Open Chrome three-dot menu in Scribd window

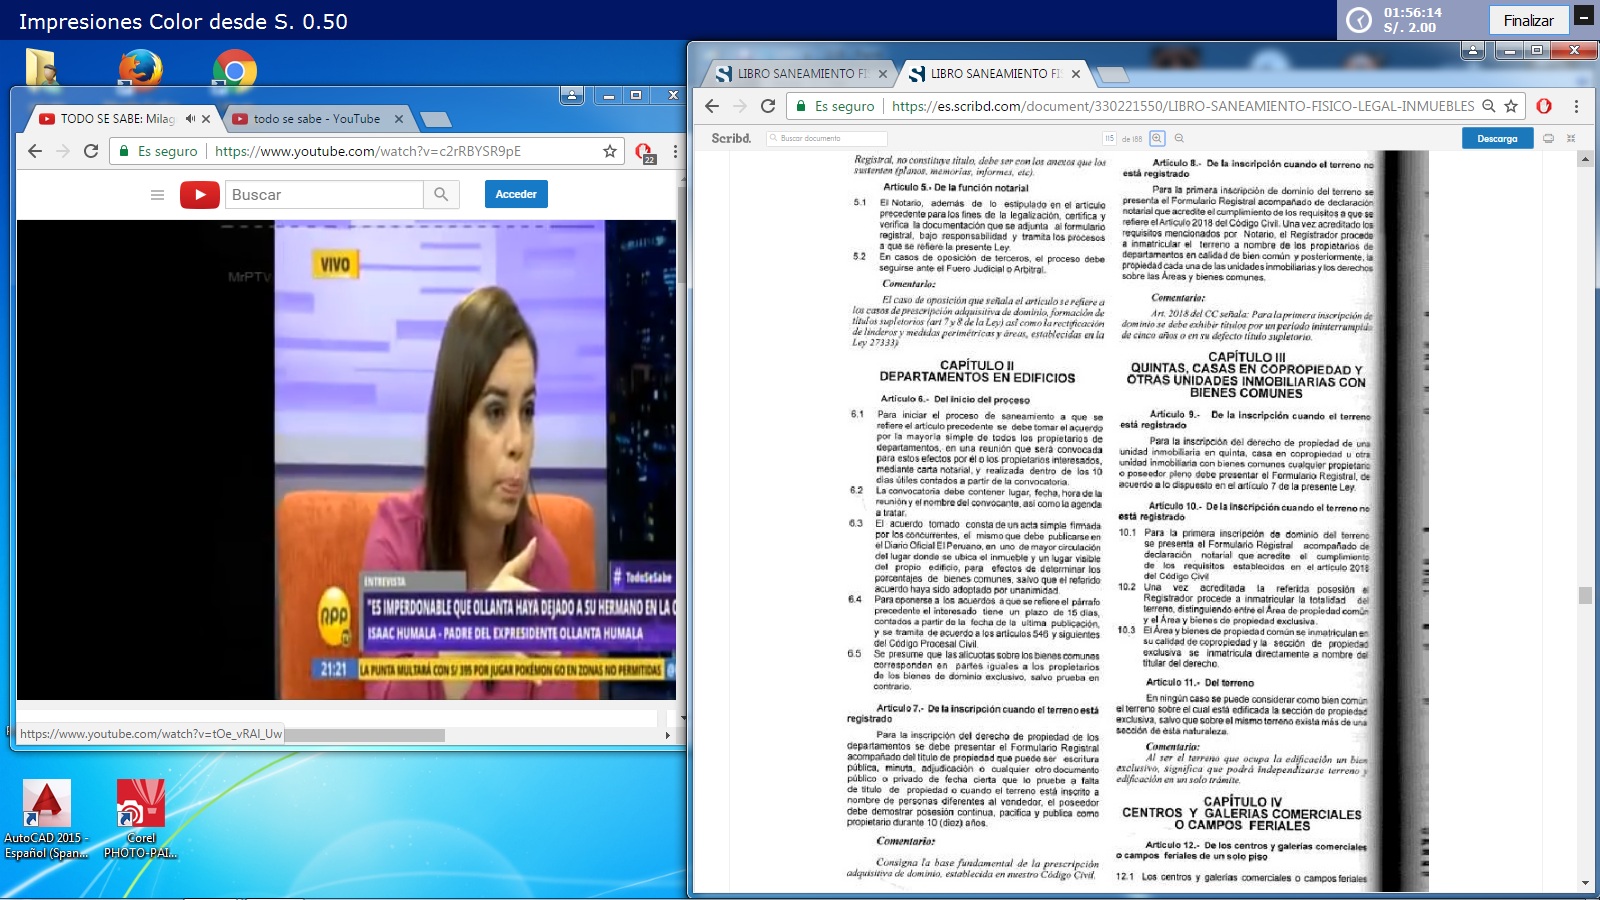click(x=1576, y=106)
